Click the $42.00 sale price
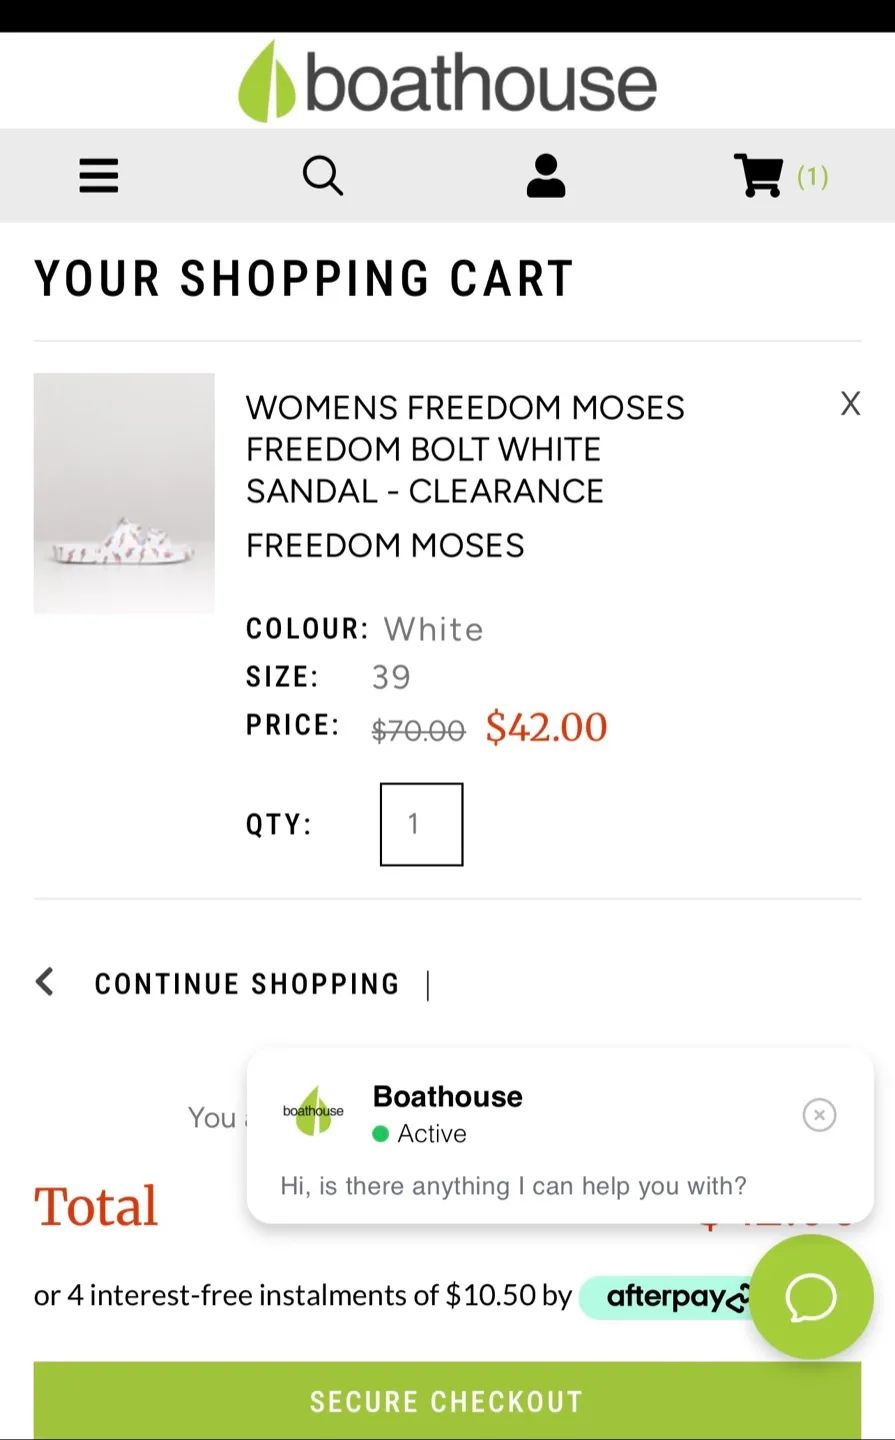This screenshot has height=1440, width=895. pos(546,727)
